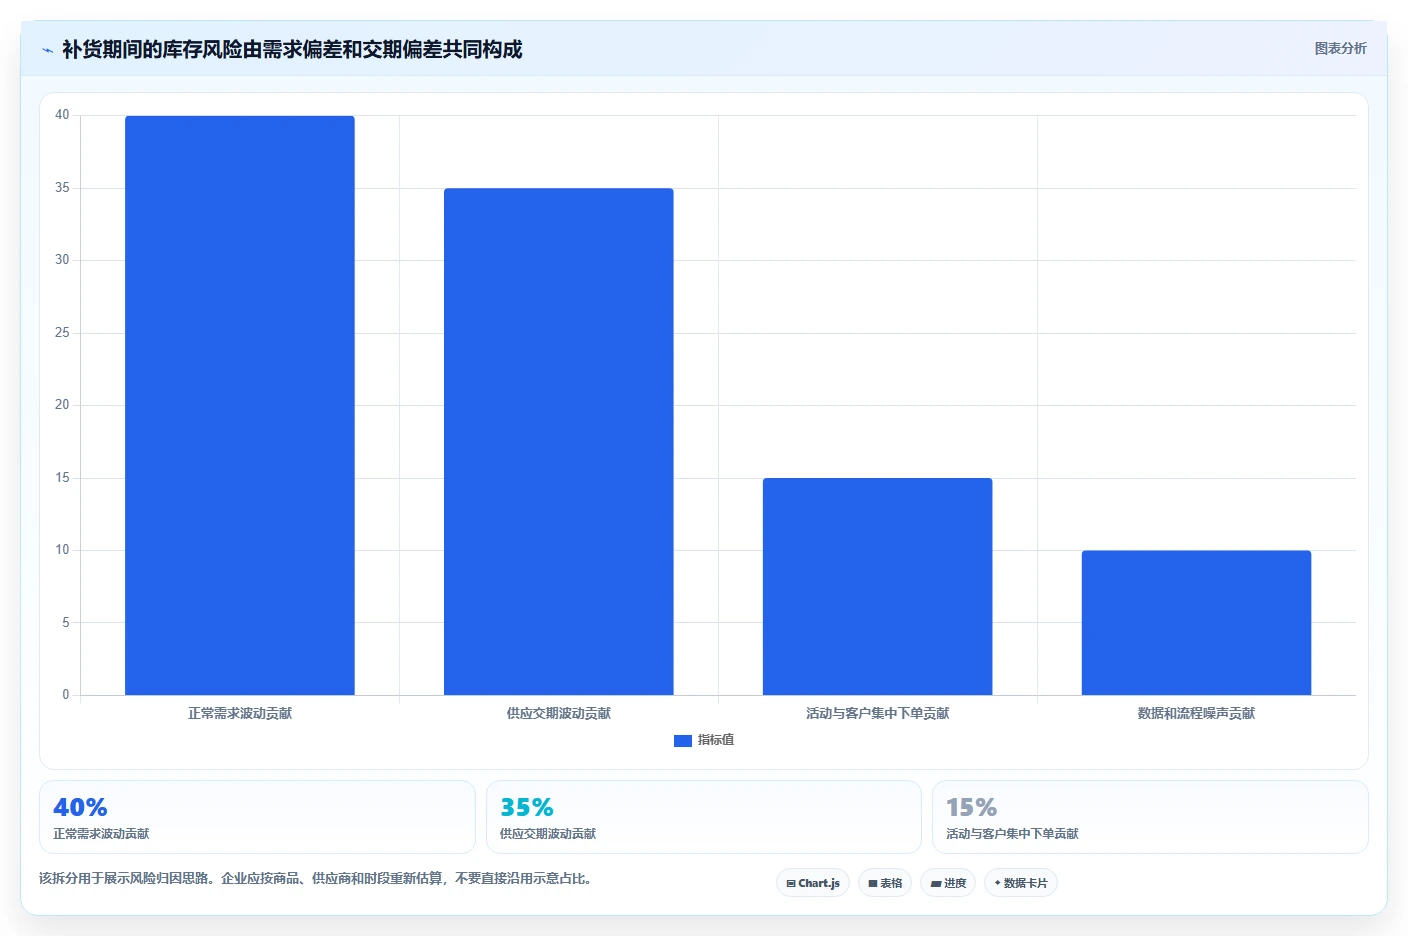Screen dimensions: 1408x936
Task: Click the 数据和流程噪声贡献 x-axis label
Action: 1197,713
